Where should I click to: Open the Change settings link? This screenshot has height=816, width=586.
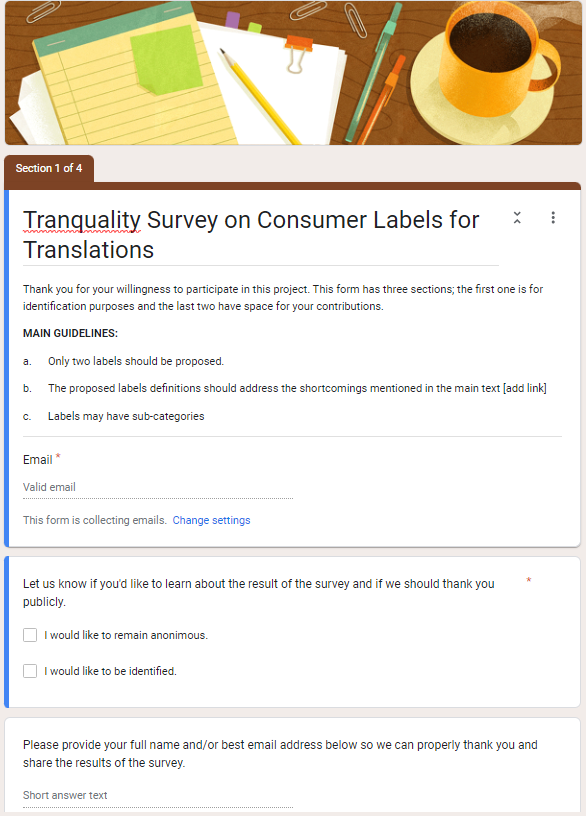tap(211, 520)
